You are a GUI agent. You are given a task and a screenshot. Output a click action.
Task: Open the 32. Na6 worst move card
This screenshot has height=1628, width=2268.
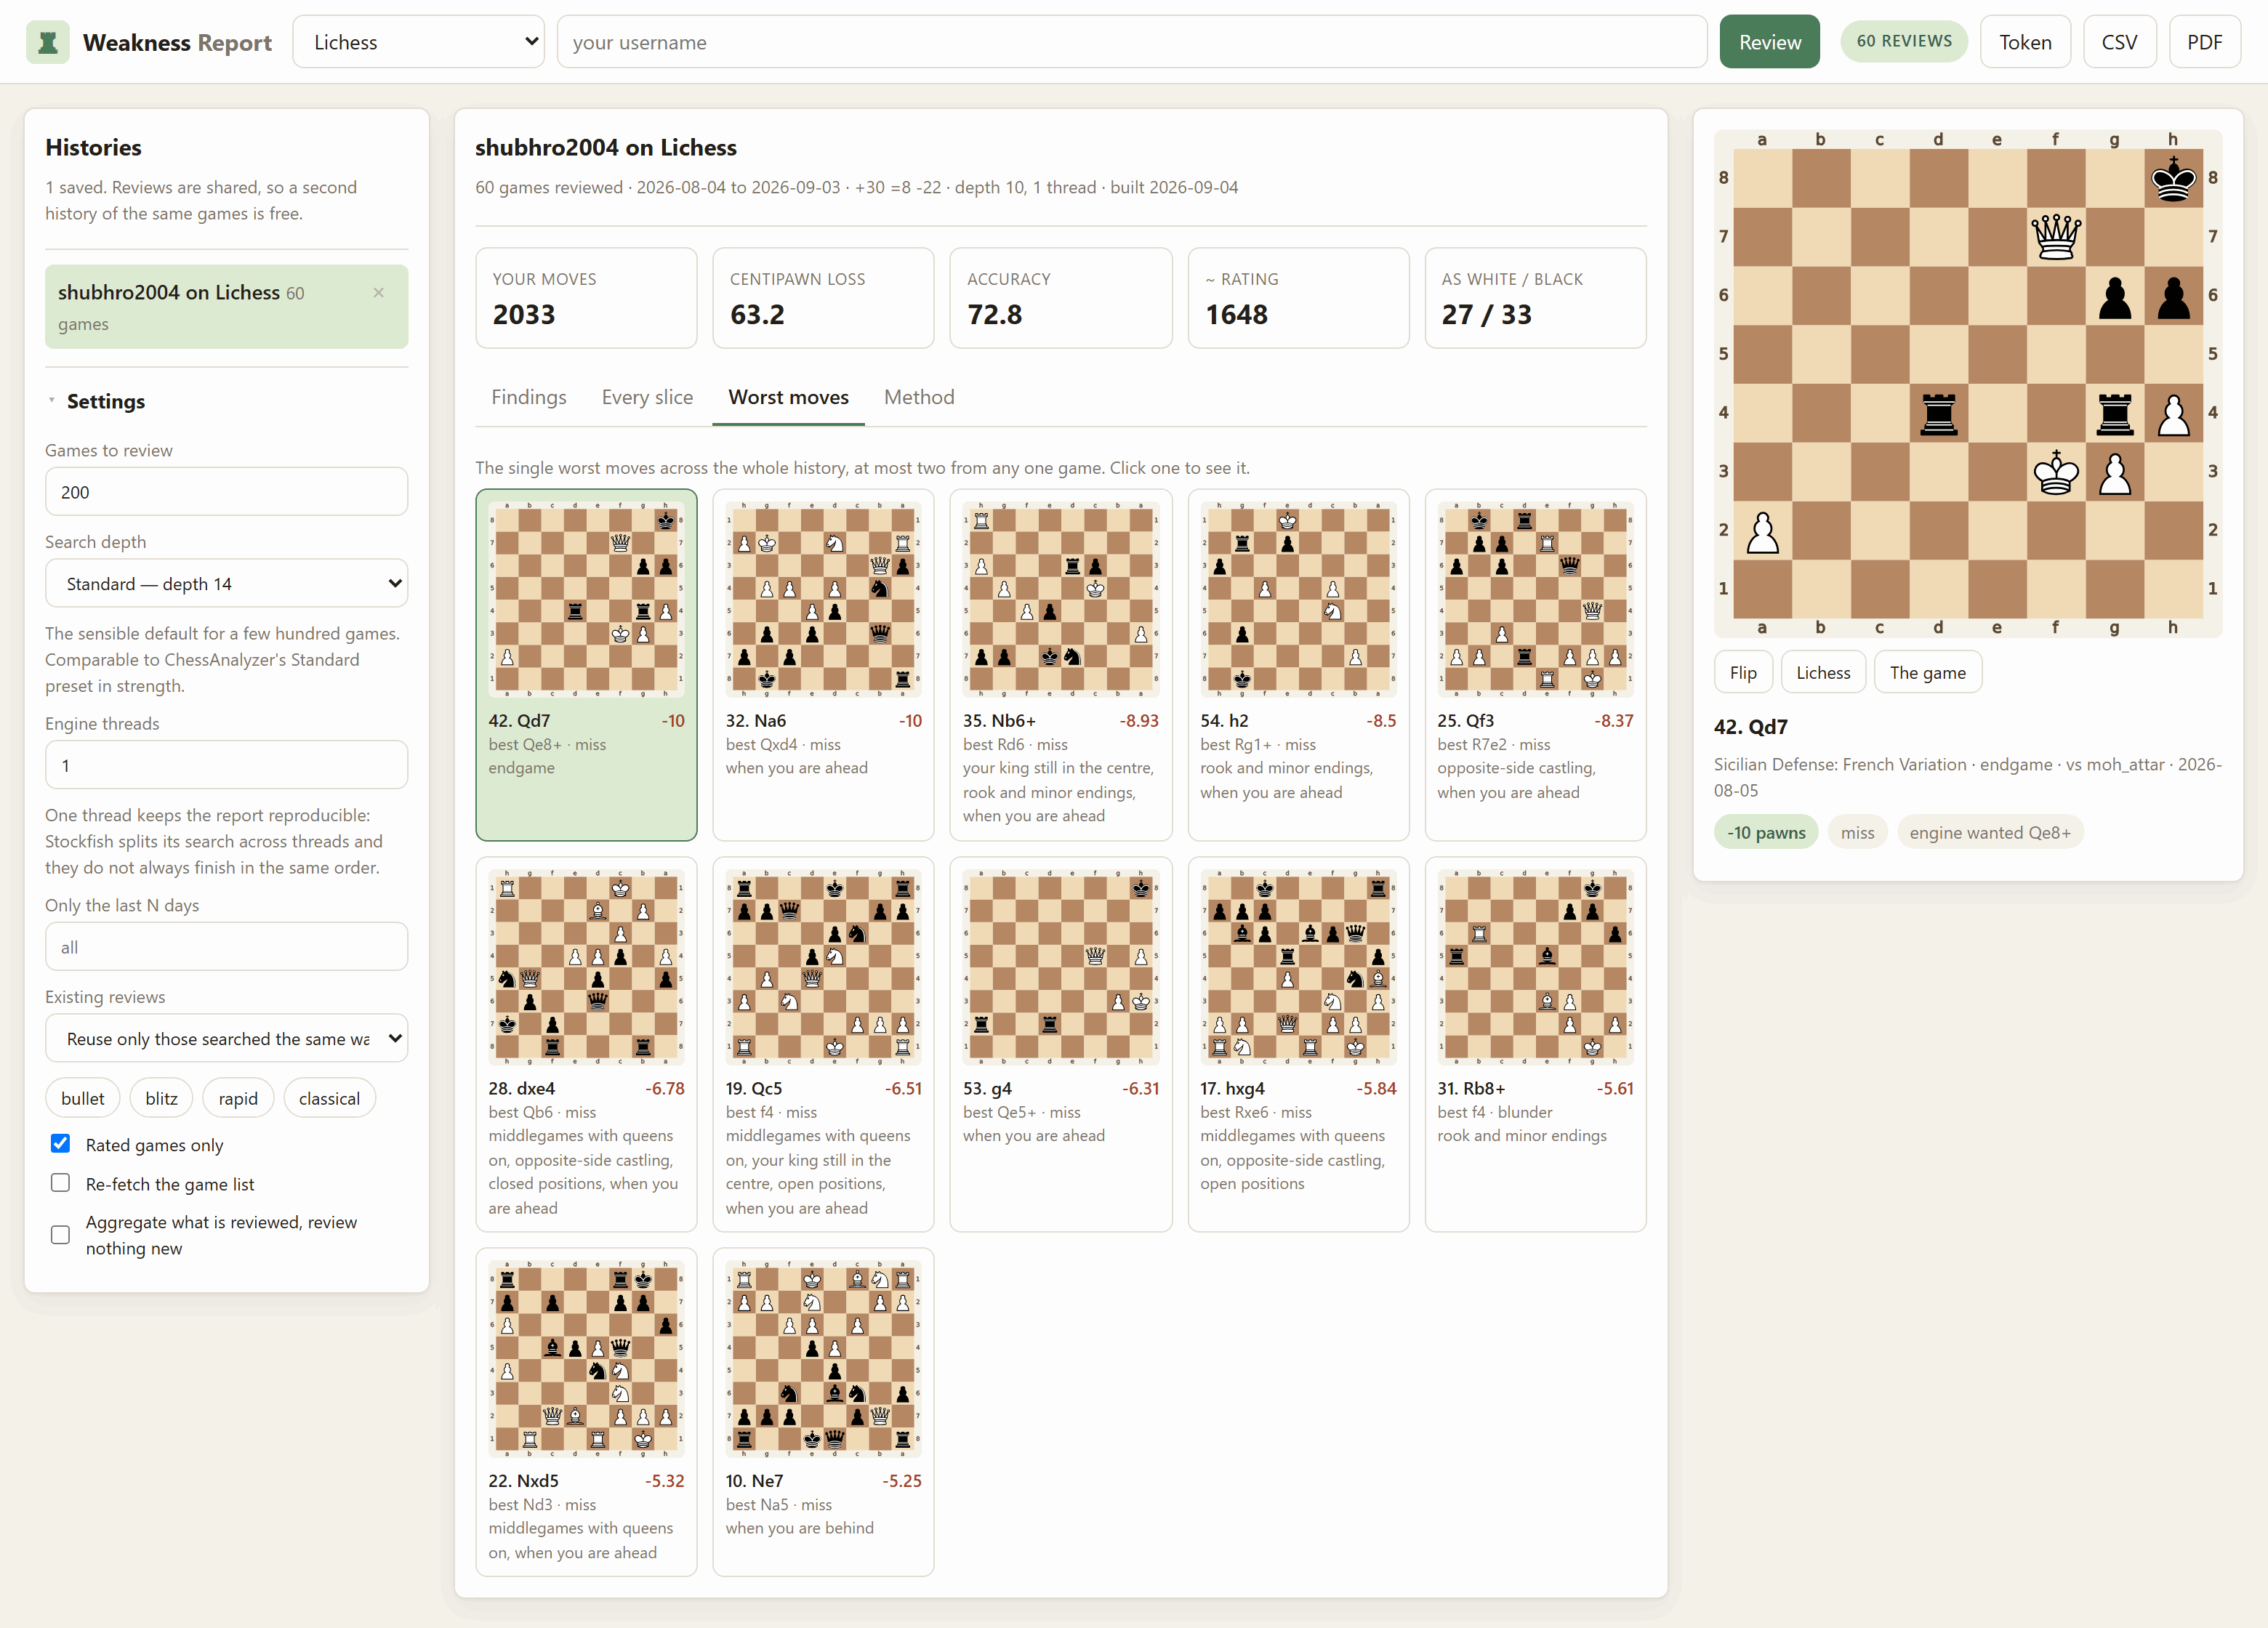[823, 665]
